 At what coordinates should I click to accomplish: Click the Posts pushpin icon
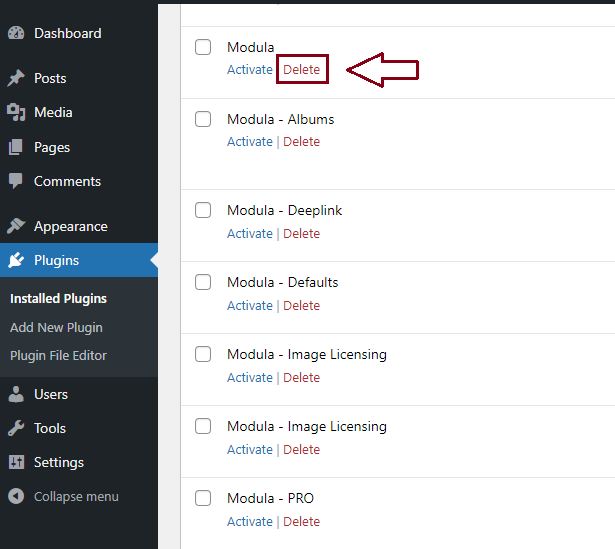pos(16,78)
